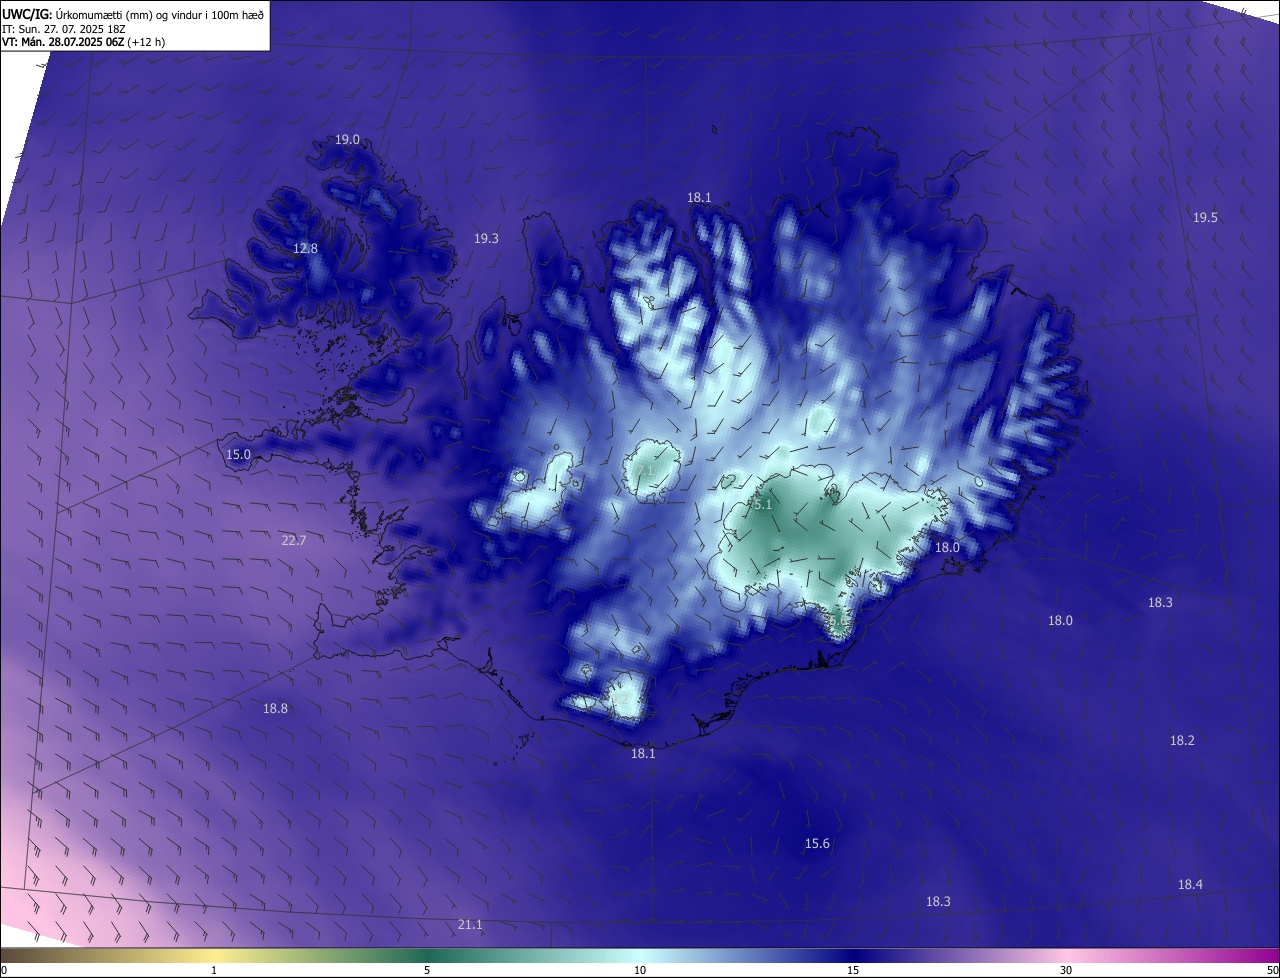Pick the pink segment of the color scale
The image size is (1280, 978).
point(1066,955)
